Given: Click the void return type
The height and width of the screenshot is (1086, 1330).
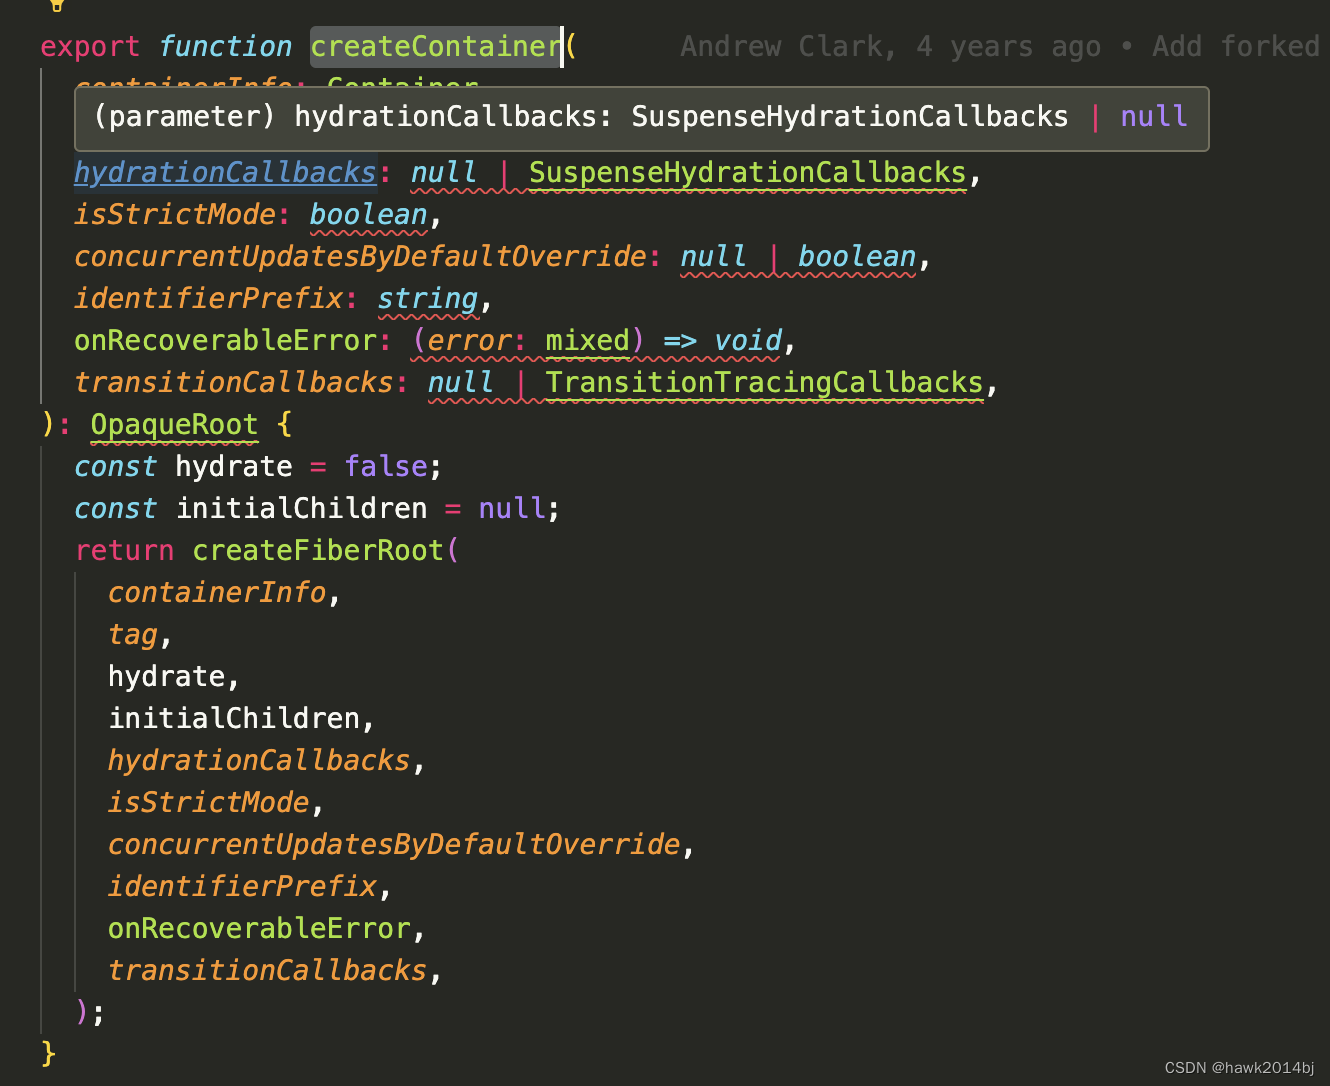Looking at the screenshot, I should click(x=747, y=341).
